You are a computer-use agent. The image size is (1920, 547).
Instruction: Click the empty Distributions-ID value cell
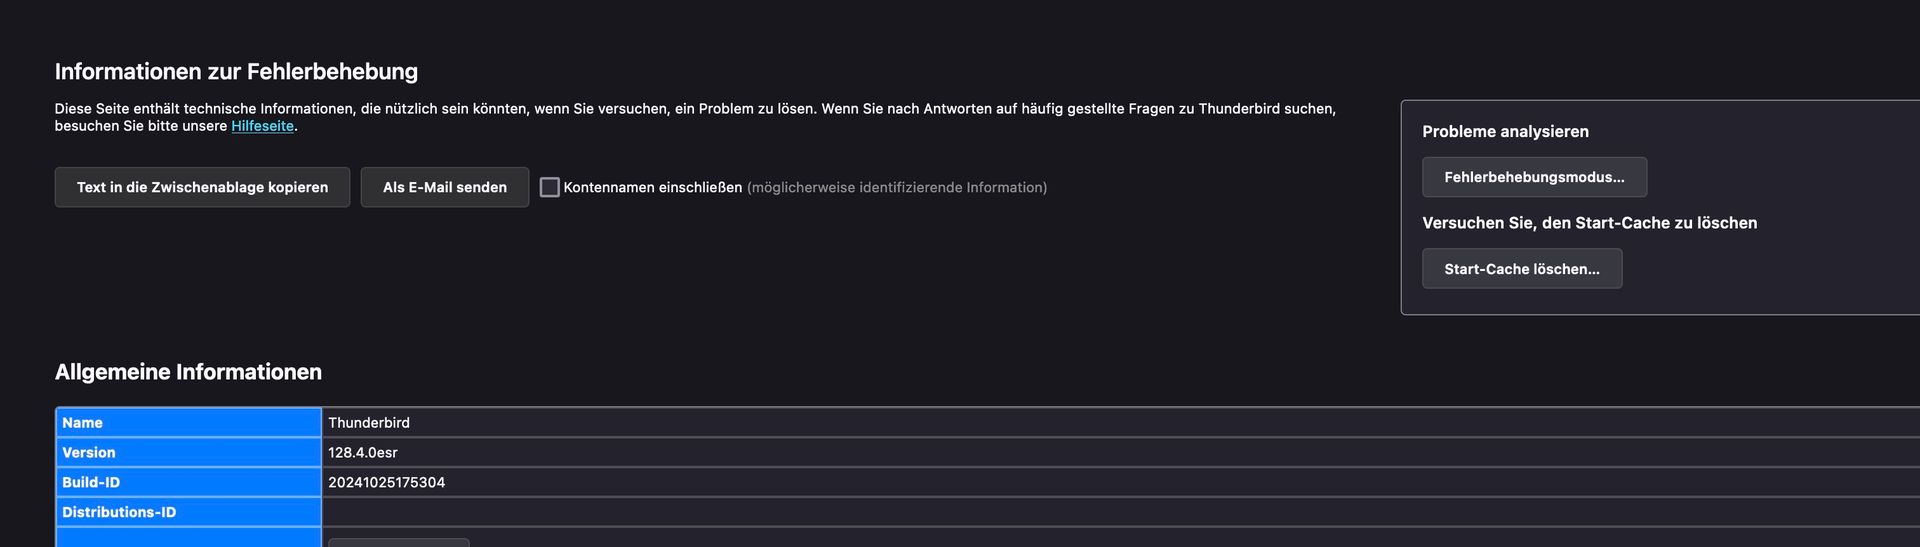tap(1121, 512)
